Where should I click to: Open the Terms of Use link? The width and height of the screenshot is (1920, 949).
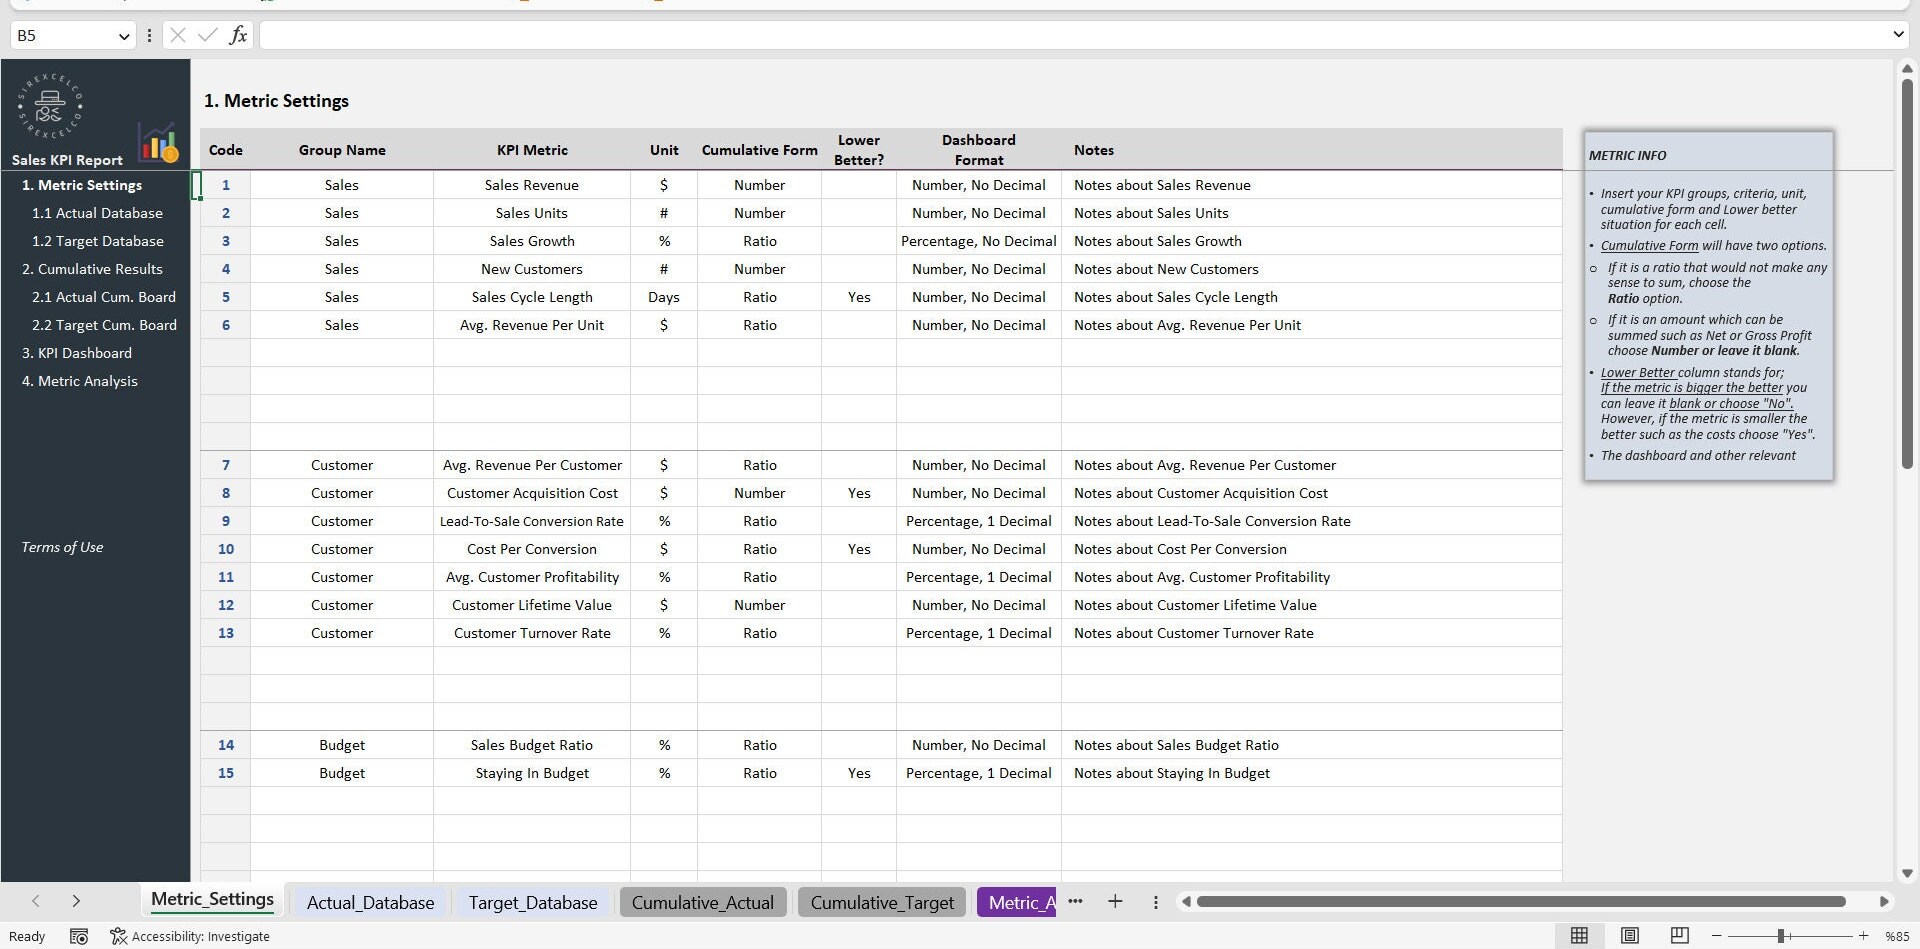62,547
